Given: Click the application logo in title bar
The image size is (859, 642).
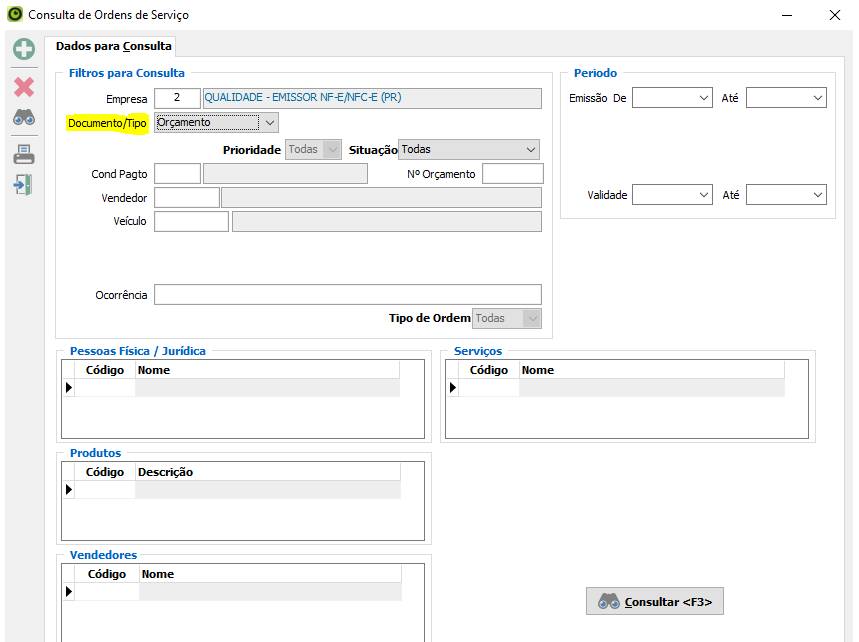Looking at the screenshot, I should point(14,15).
